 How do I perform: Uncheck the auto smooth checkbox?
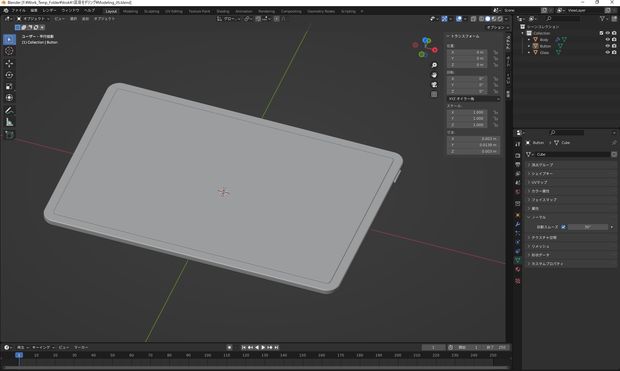(x=563, y=227)
